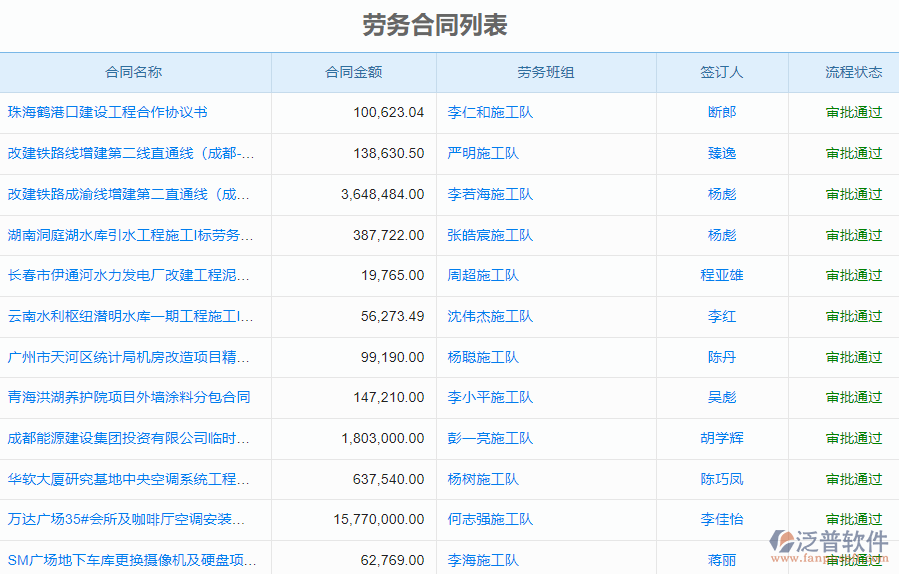This screenshot has width=899, height=574.
Task: Open contract 改建铁路线增建第二线直通线
Action: point(131,154)
